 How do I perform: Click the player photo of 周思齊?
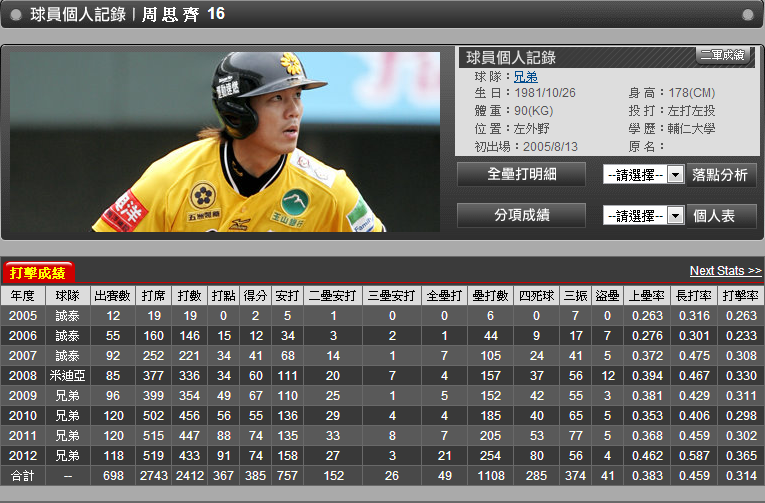(225, 142)
